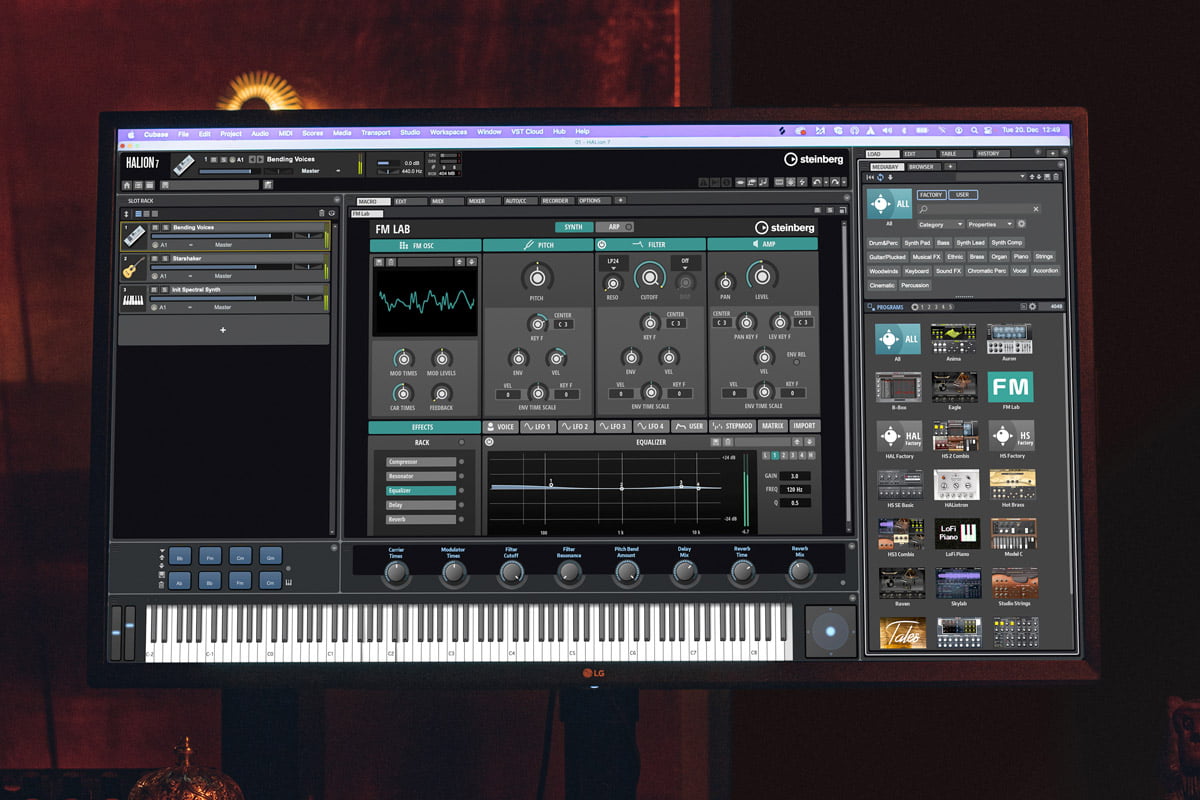Click the FACTORY filter button
Image resolution: width=1200 pixels, height=800 pixels.
[931, 195]
